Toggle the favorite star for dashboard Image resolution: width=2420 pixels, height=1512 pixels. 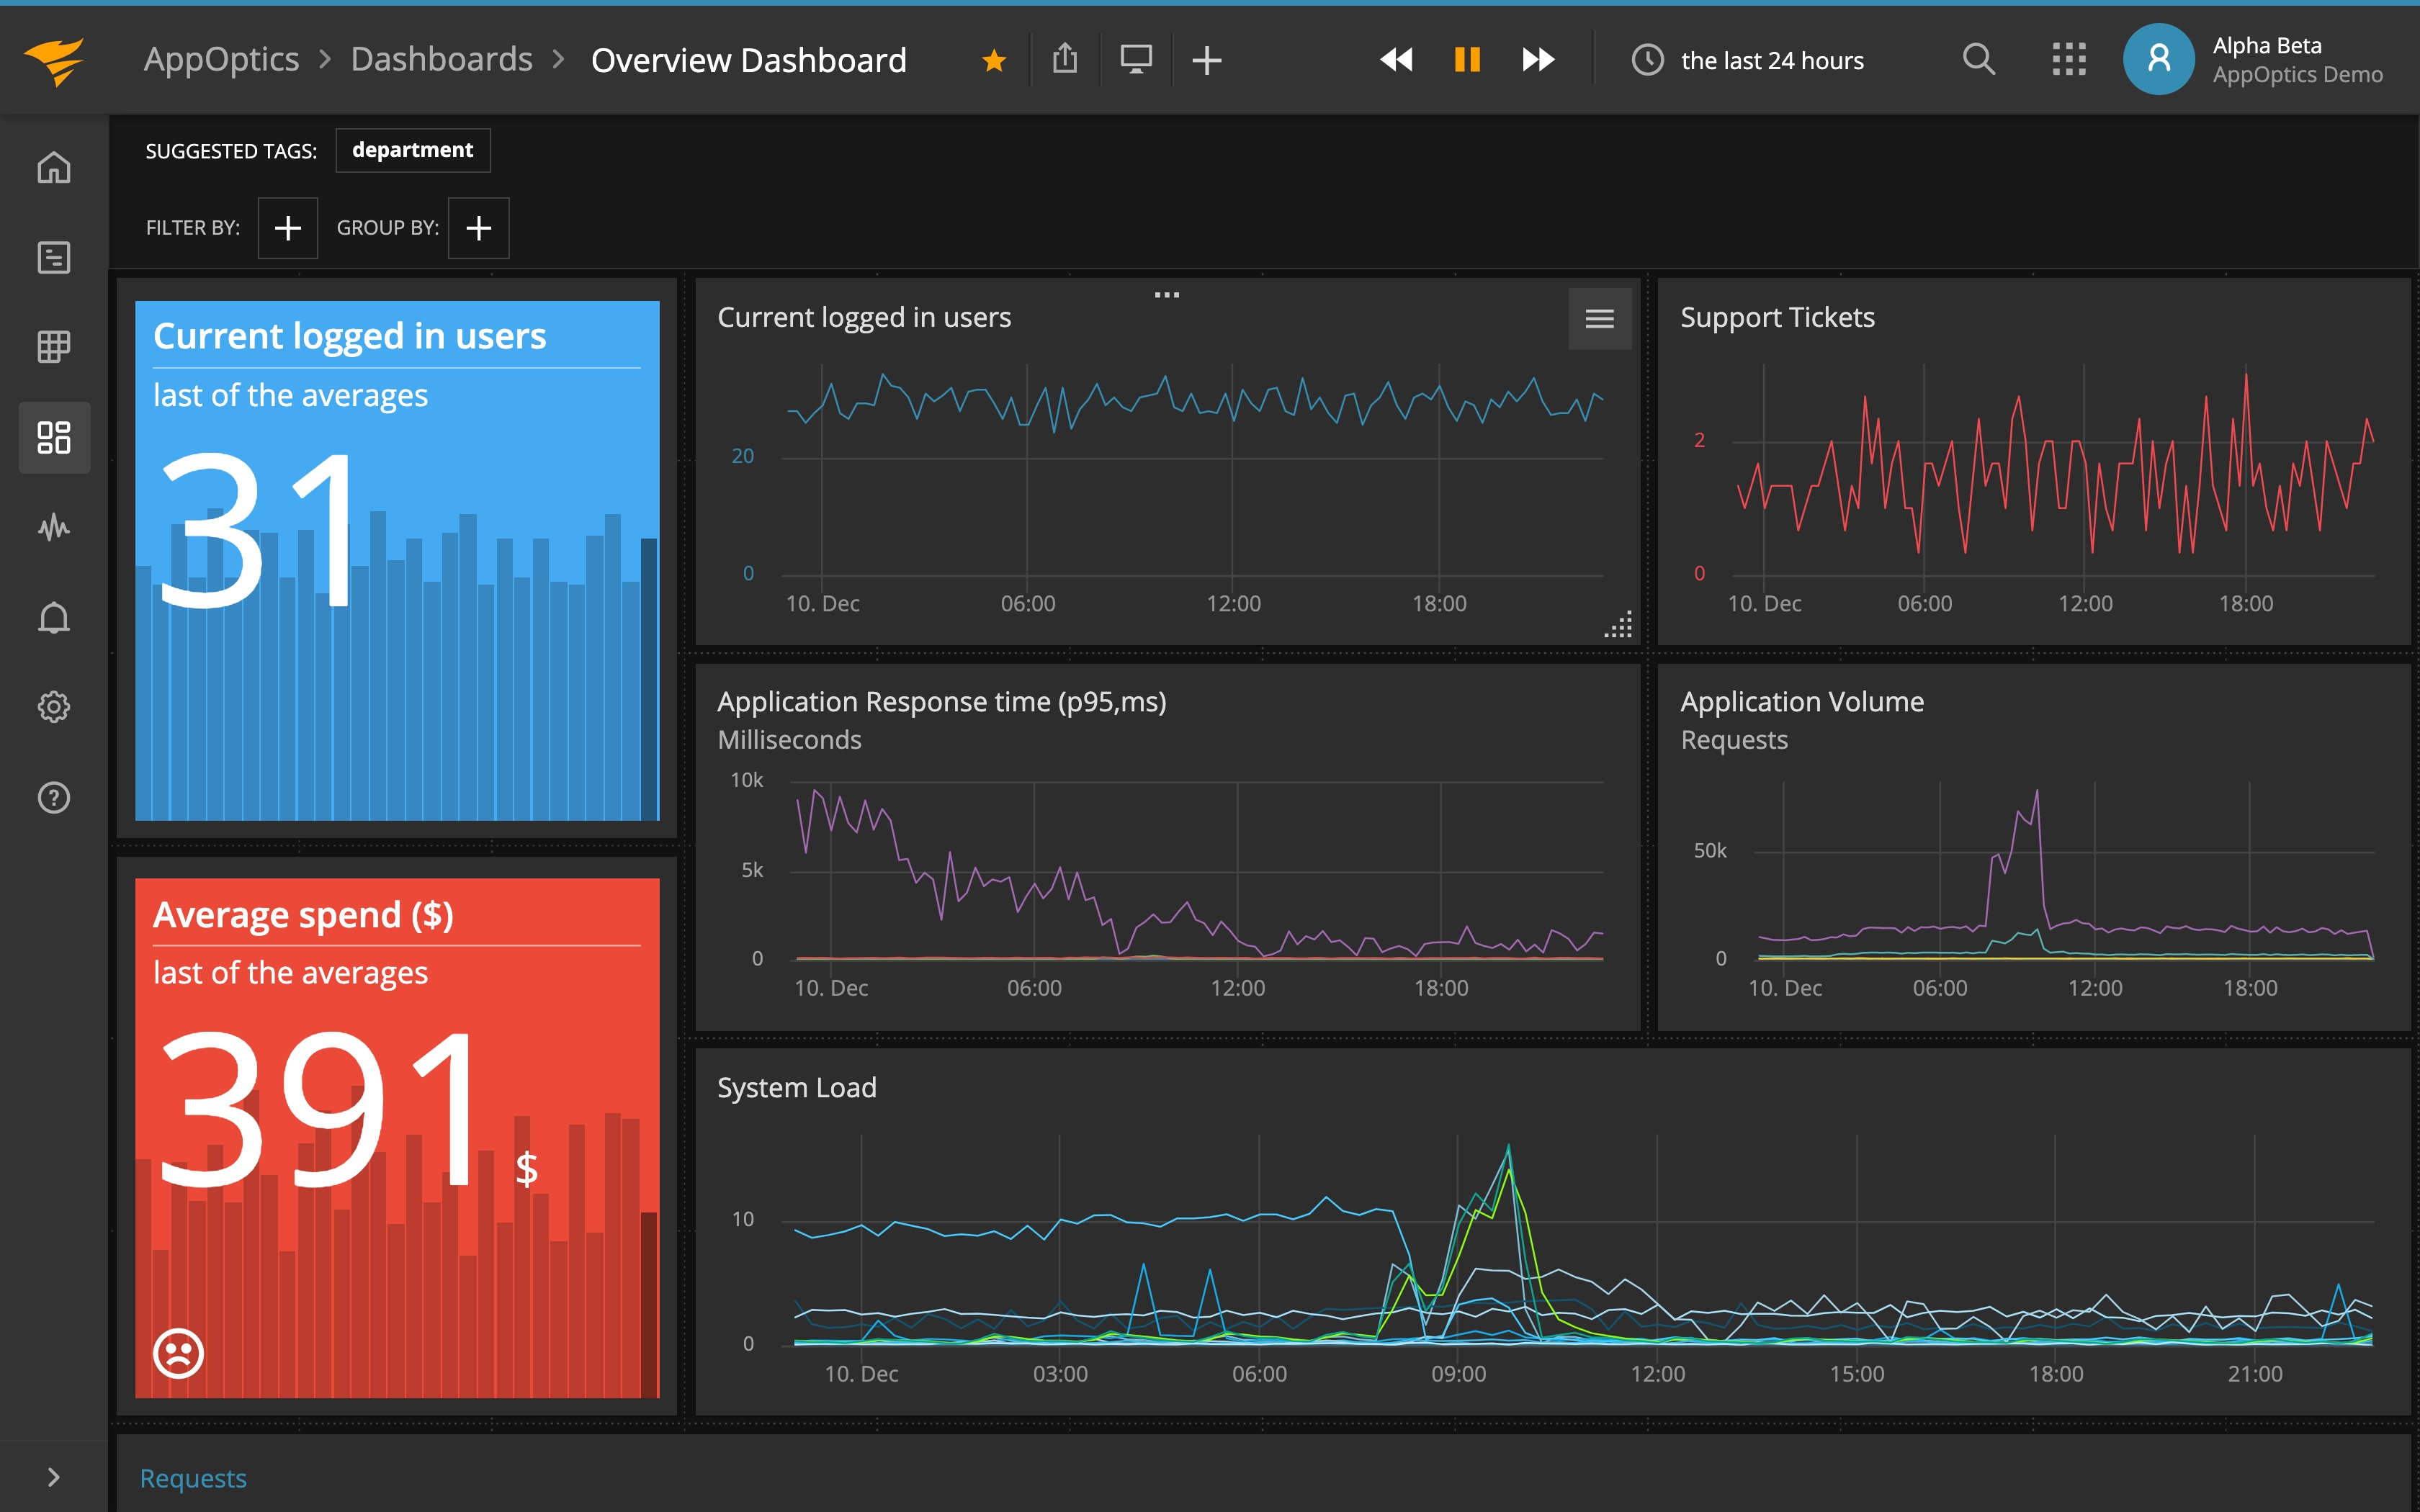point(993,61)
